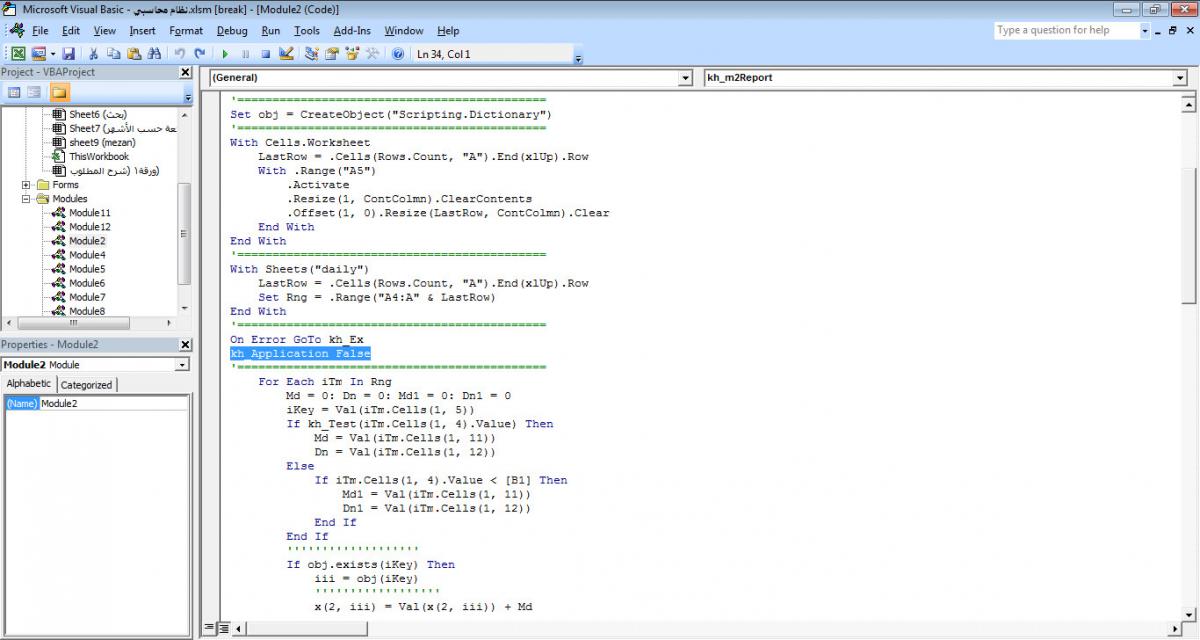Image resolution: width=1200 pixels, height=640 pixels.
Task: Select Module4 in the project tree
Action: (x=87, y=255)
